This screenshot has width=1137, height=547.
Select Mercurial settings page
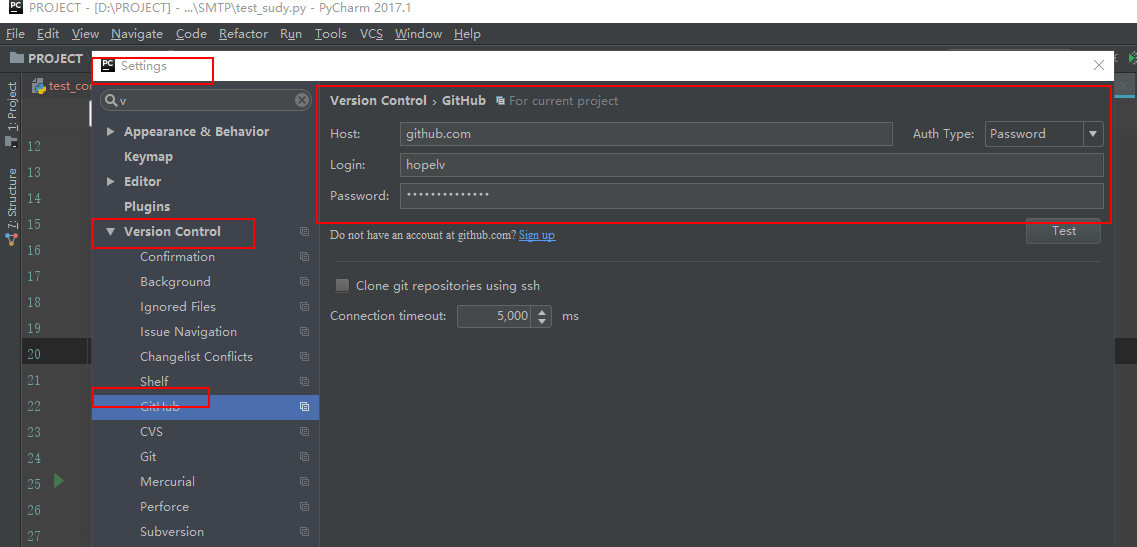click(x=167, y=482)
